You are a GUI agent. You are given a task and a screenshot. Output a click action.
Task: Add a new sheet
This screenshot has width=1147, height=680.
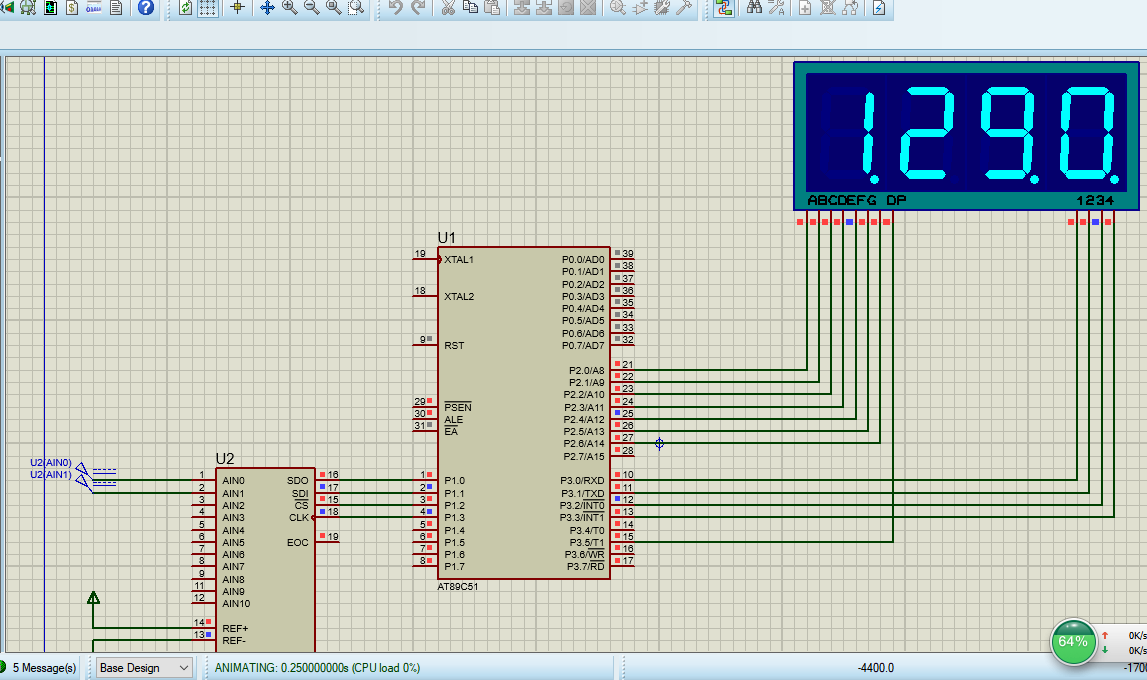[x=805, y=8]
